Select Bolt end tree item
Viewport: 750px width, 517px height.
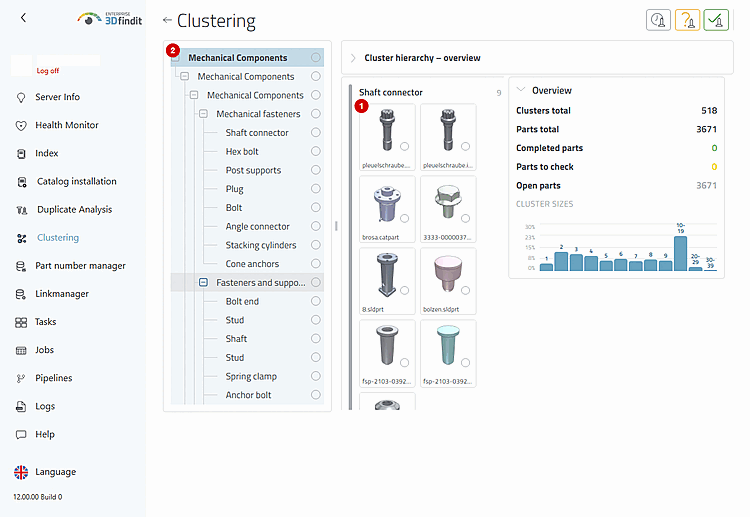tap(242, 301)
